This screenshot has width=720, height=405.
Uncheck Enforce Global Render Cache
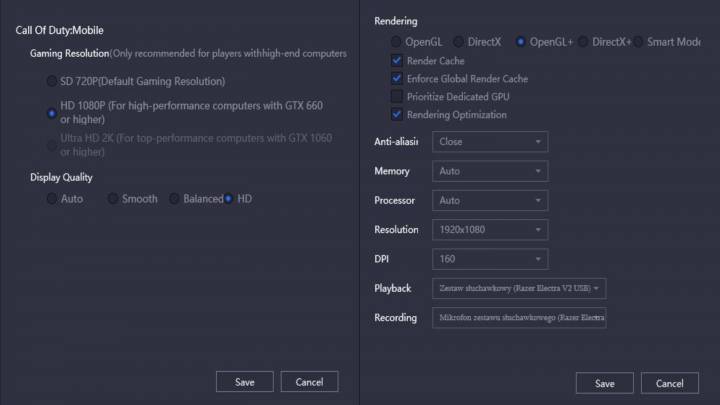[x=397, y=79]
